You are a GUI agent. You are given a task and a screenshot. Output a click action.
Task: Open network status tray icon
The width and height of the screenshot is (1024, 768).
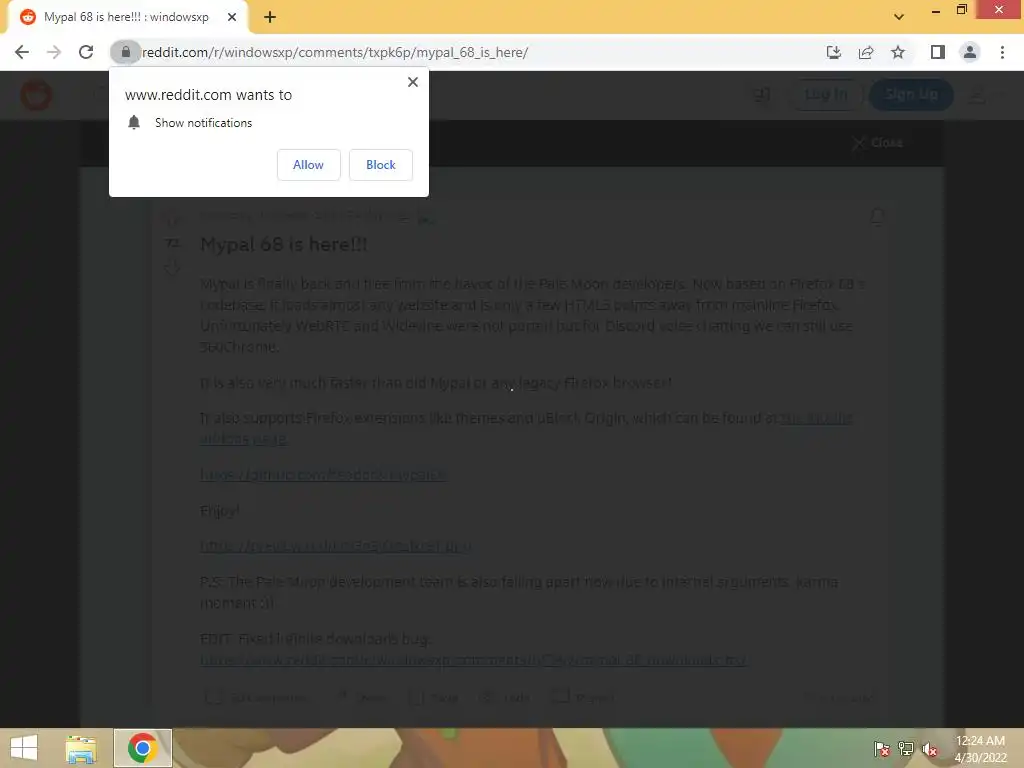coord(906,749)
